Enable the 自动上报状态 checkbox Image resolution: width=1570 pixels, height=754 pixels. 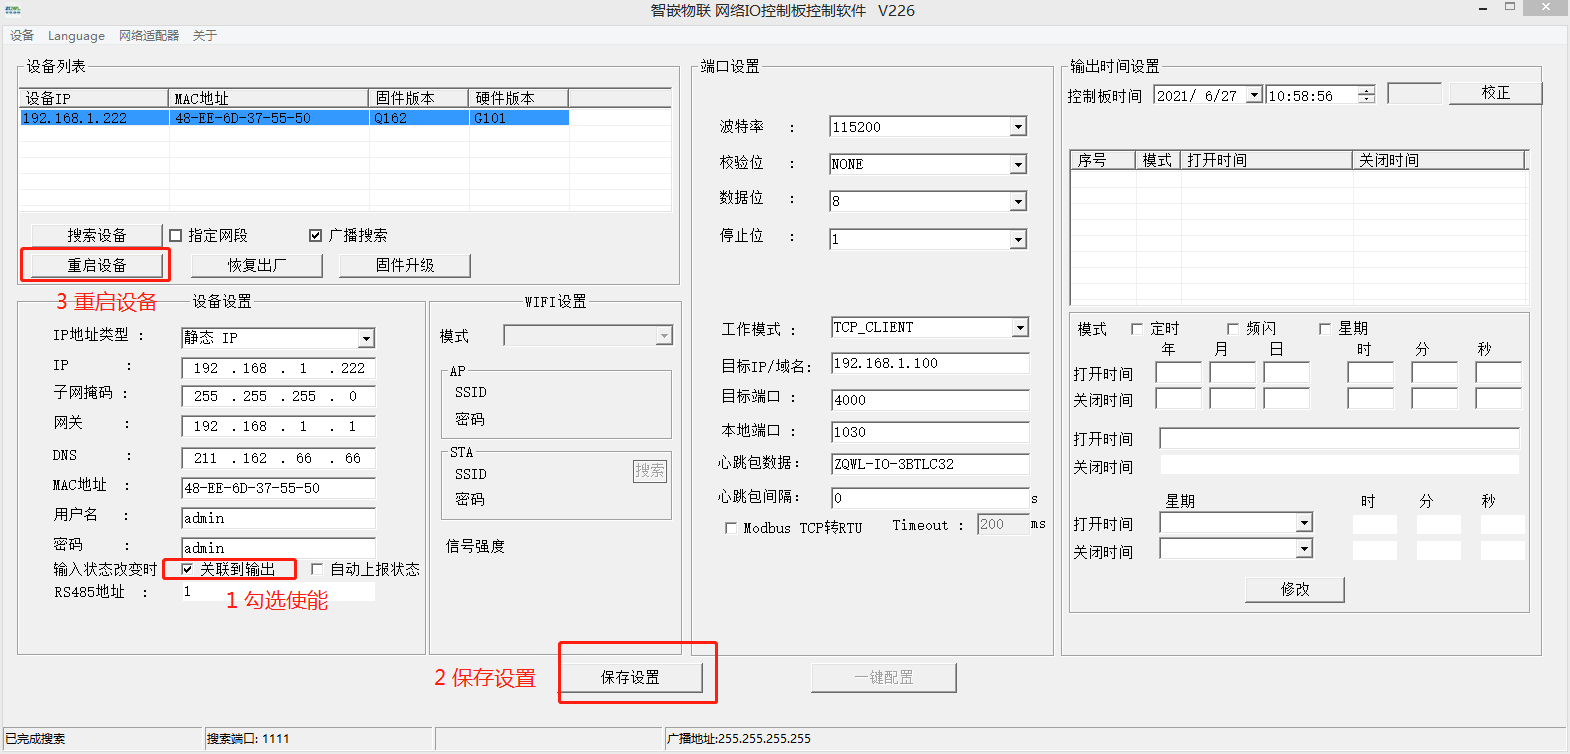317,569
